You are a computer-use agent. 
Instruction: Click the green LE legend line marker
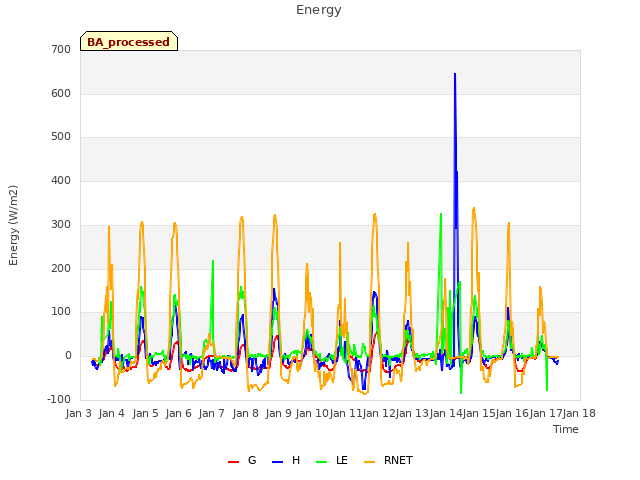(322, 462)
